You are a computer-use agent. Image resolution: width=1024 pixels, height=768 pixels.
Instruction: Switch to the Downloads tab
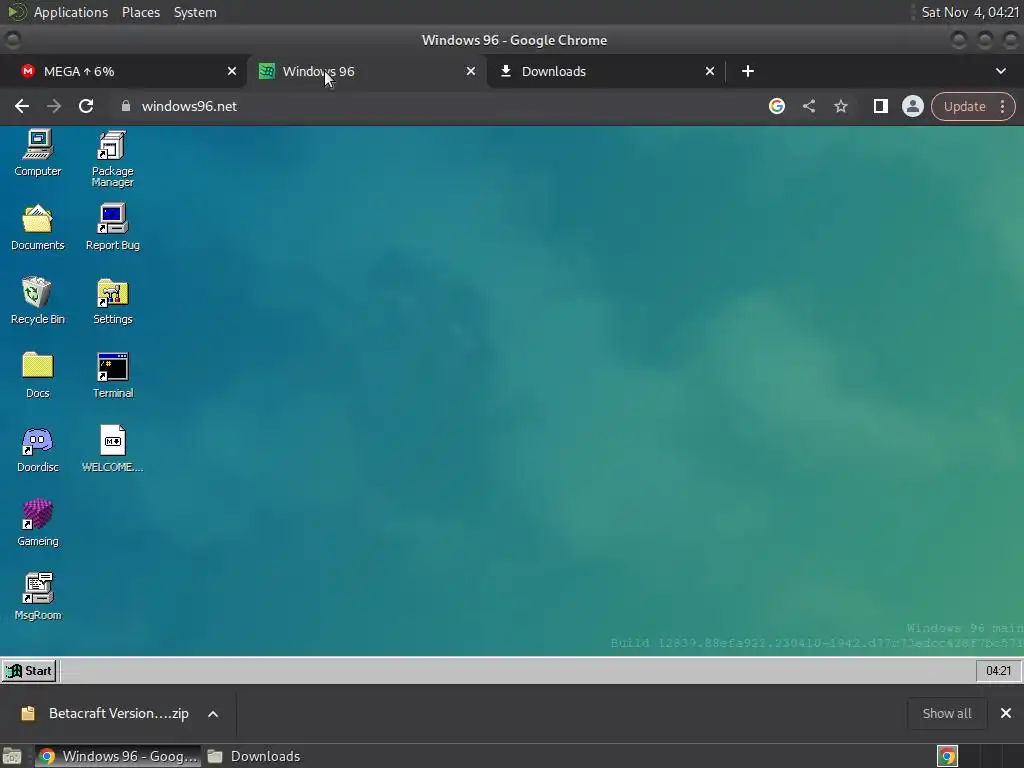pos(606,71)
